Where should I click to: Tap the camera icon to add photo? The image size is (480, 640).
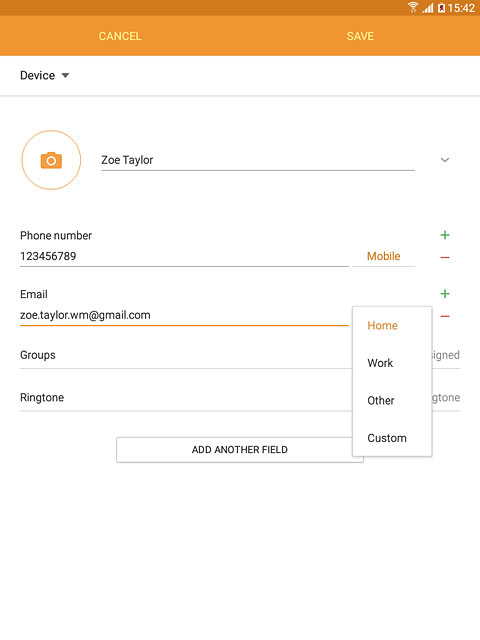51,160
